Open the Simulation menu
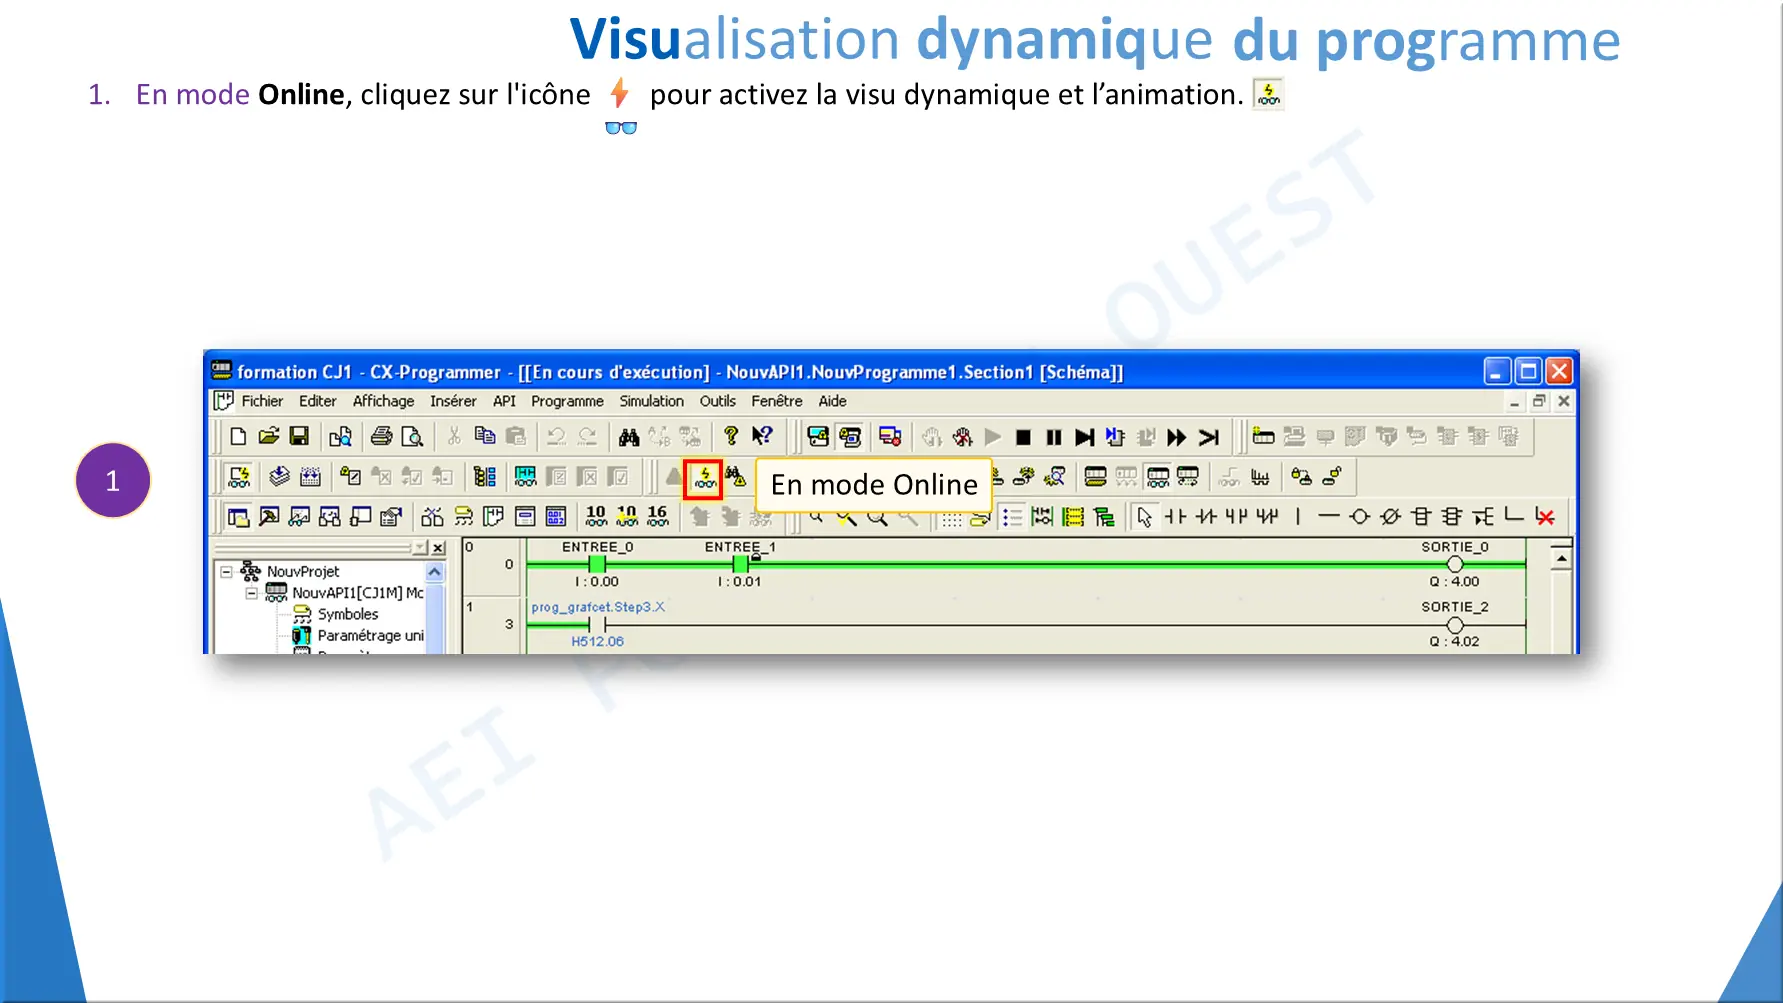Screen dimensions: 1783x1003 (651, 401)
